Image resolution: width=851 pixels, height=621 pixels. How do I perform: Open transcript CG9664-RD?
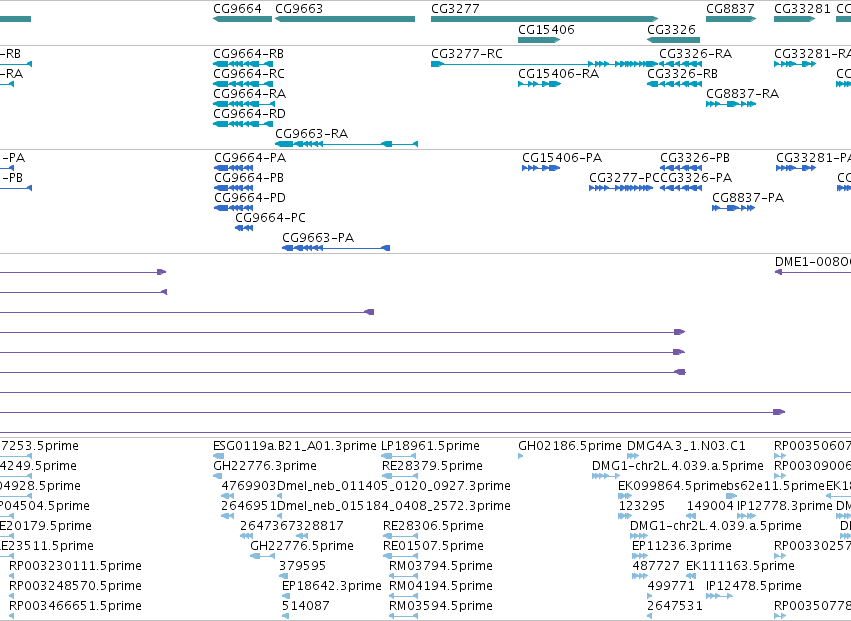point(249,114)
